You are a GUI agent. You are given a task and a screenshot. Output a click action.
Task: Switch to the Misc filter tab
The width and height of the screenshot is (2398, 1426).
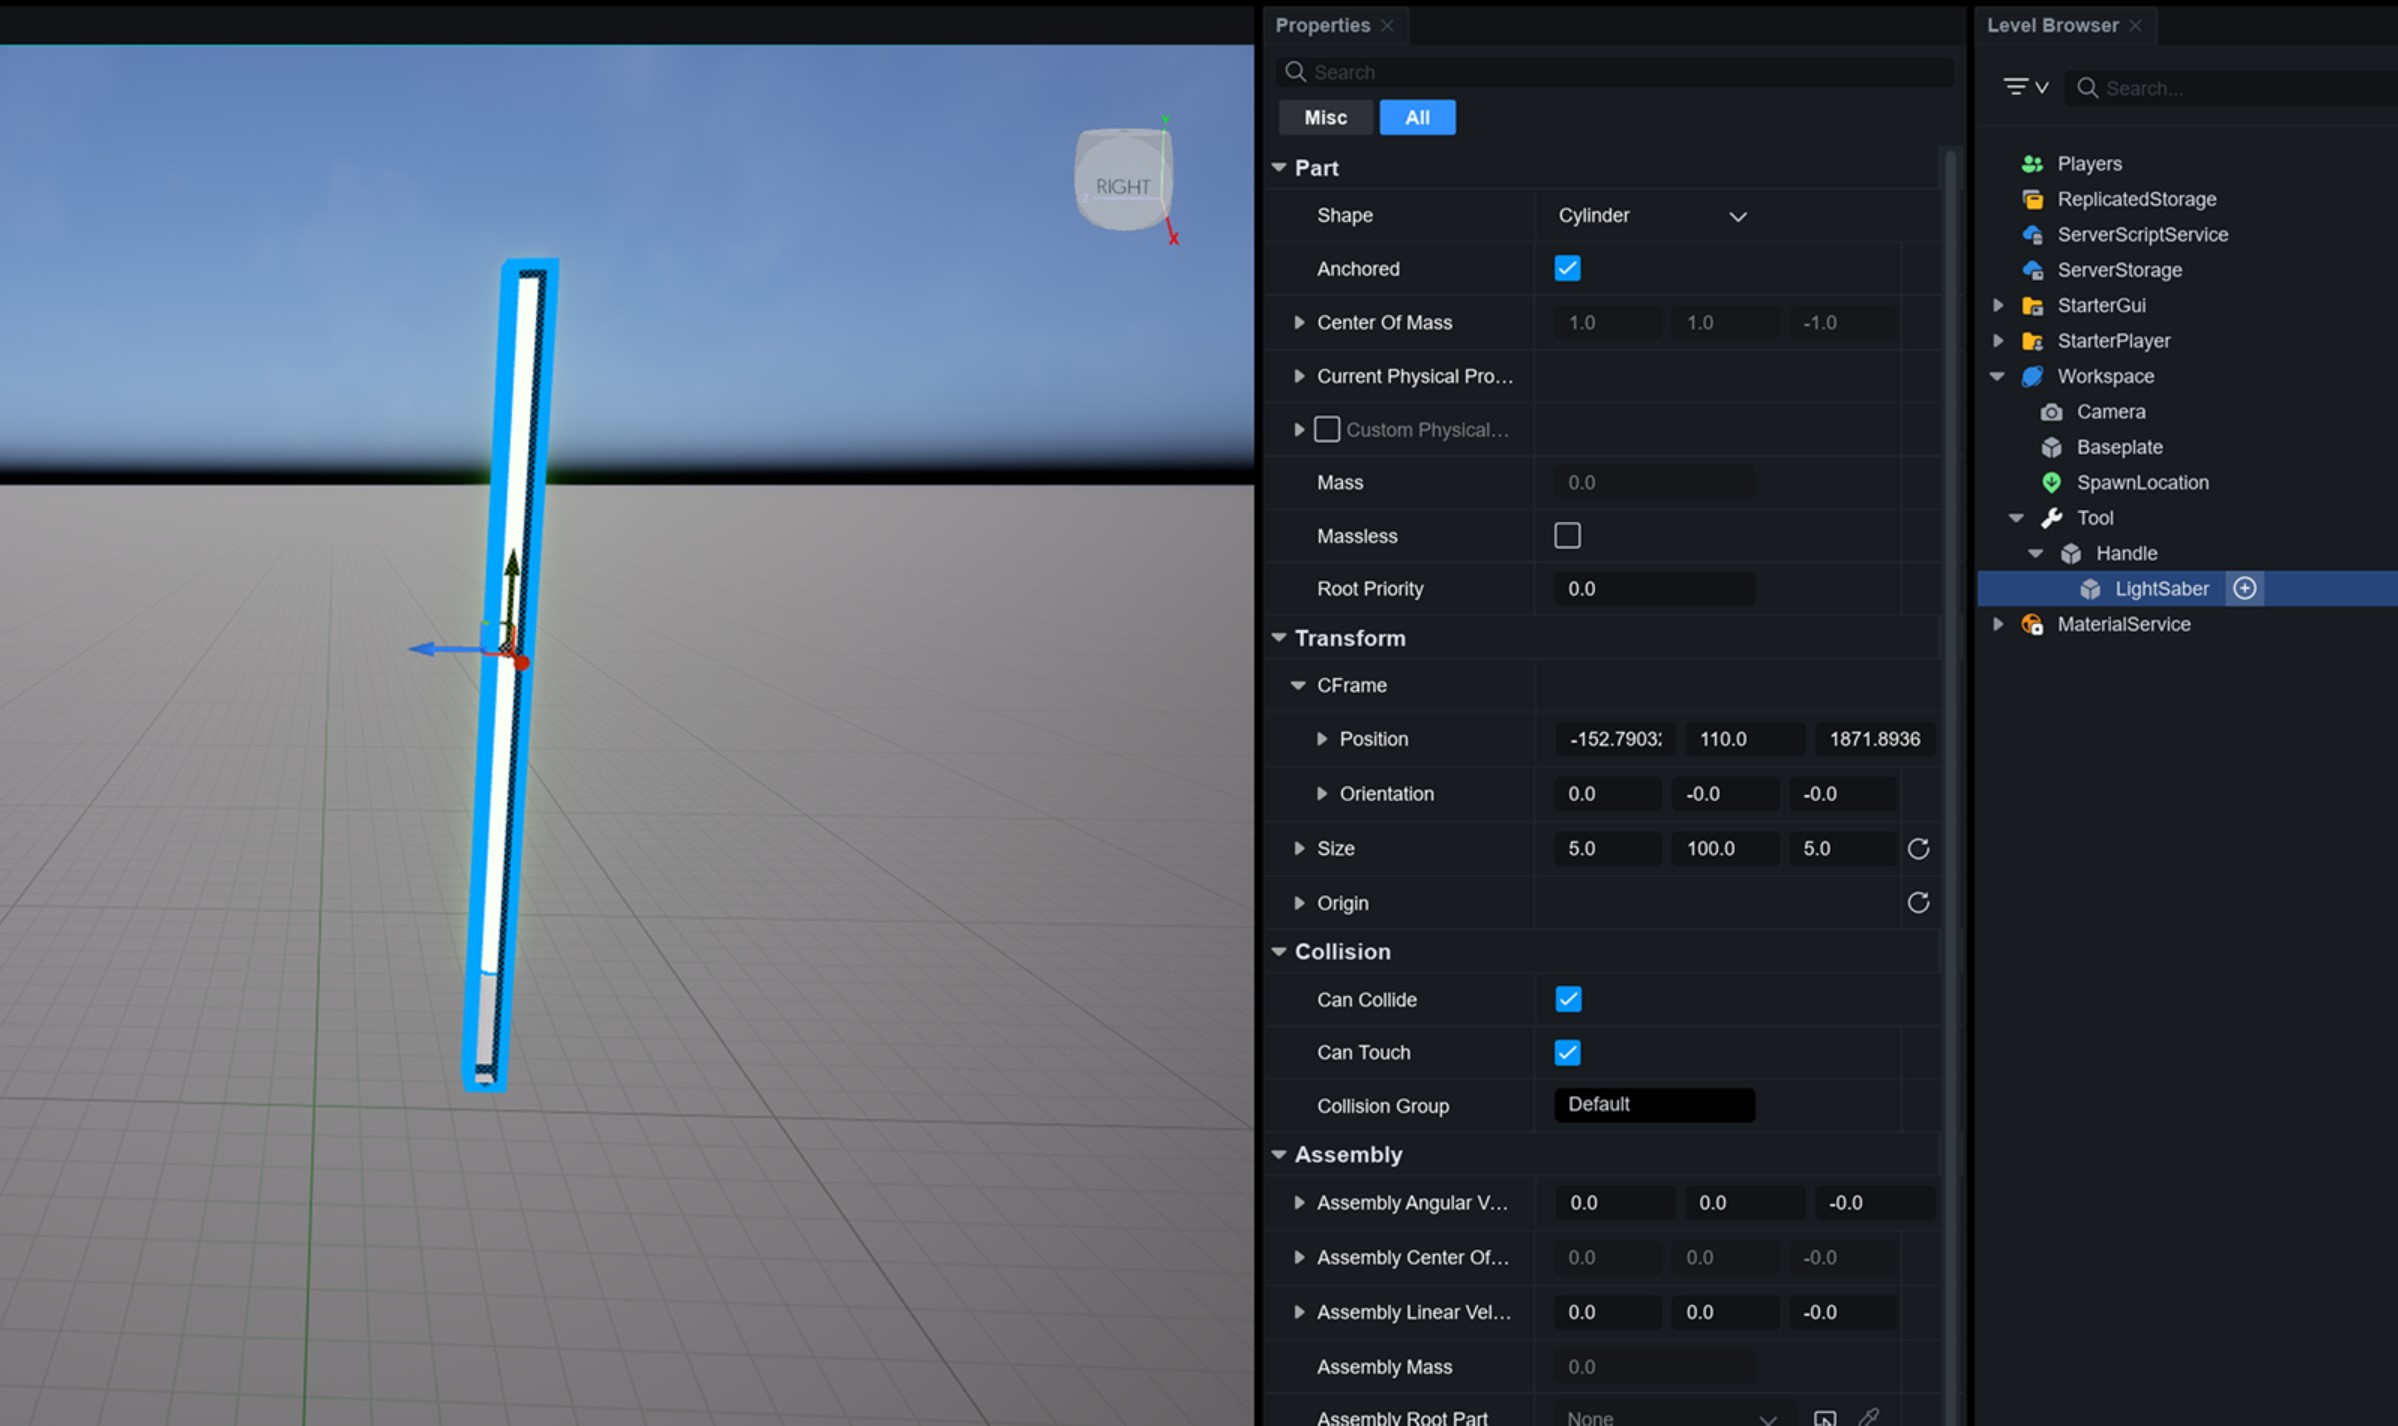tap(1325, 117)
